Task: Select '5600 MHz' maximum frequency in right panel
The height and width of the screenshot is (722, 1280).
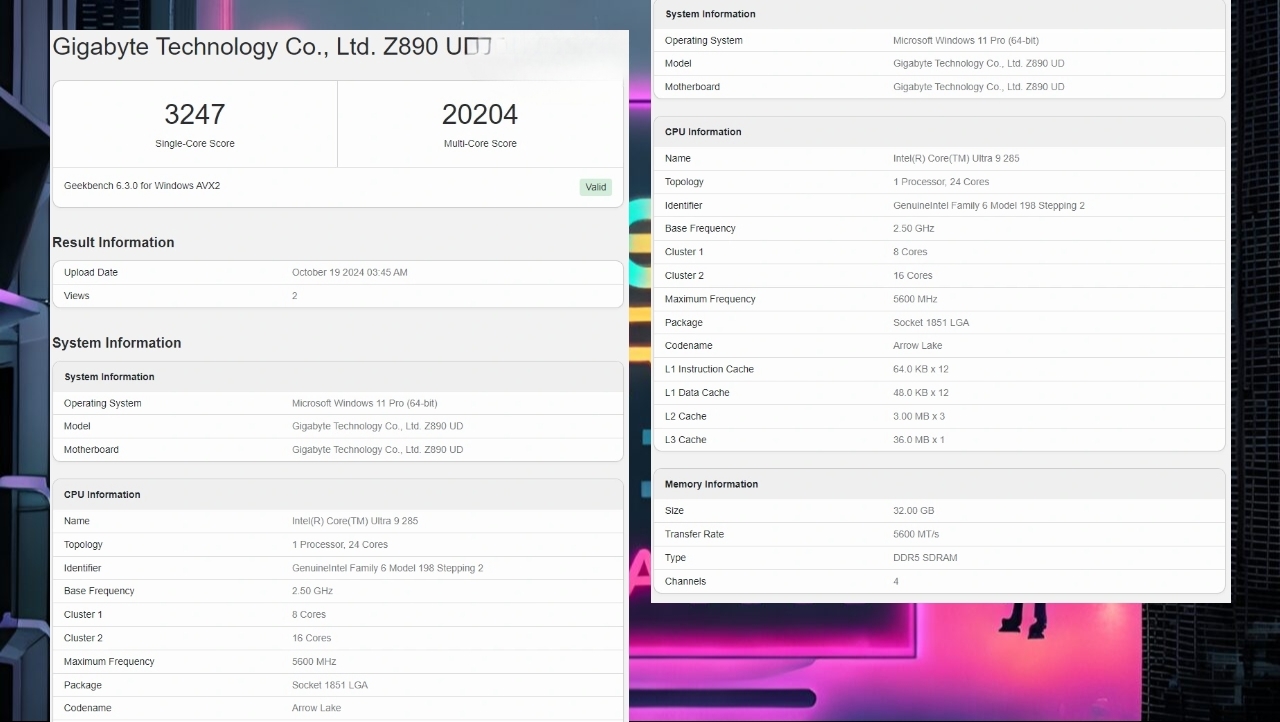Action: click(x=915, y=299)
